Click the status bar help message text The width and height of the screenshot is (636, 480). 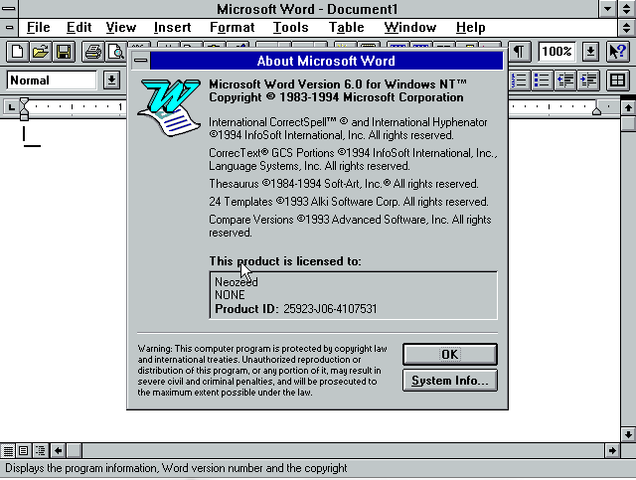[x=176, y=468]
